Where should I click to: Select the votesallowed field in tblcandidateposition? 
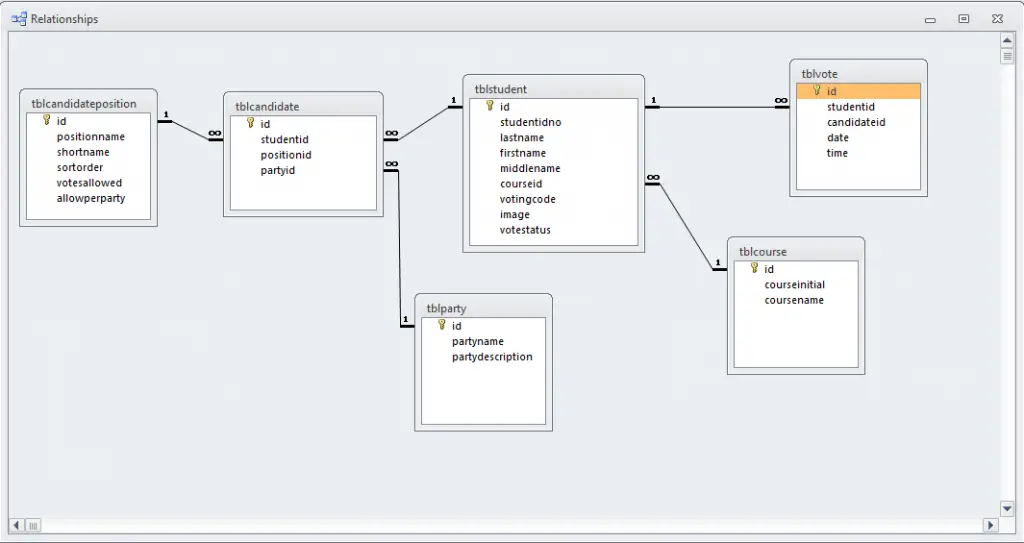tap(89, 183)
